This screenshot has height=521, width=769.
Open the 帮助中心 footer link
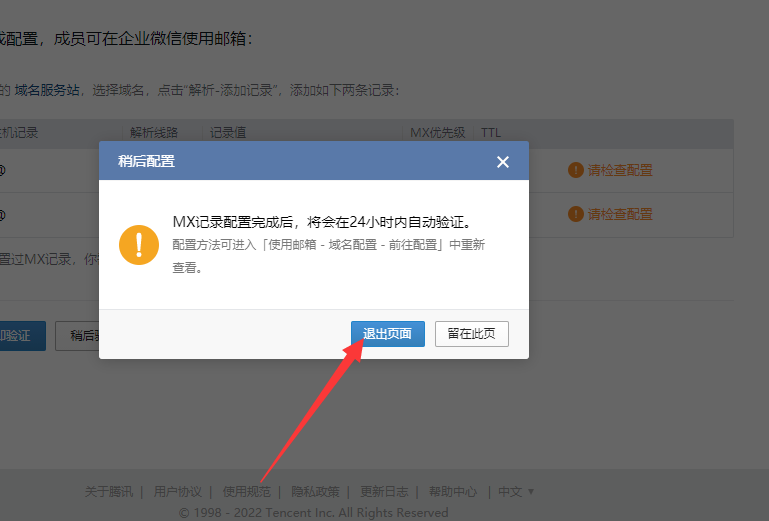(453, 492)
